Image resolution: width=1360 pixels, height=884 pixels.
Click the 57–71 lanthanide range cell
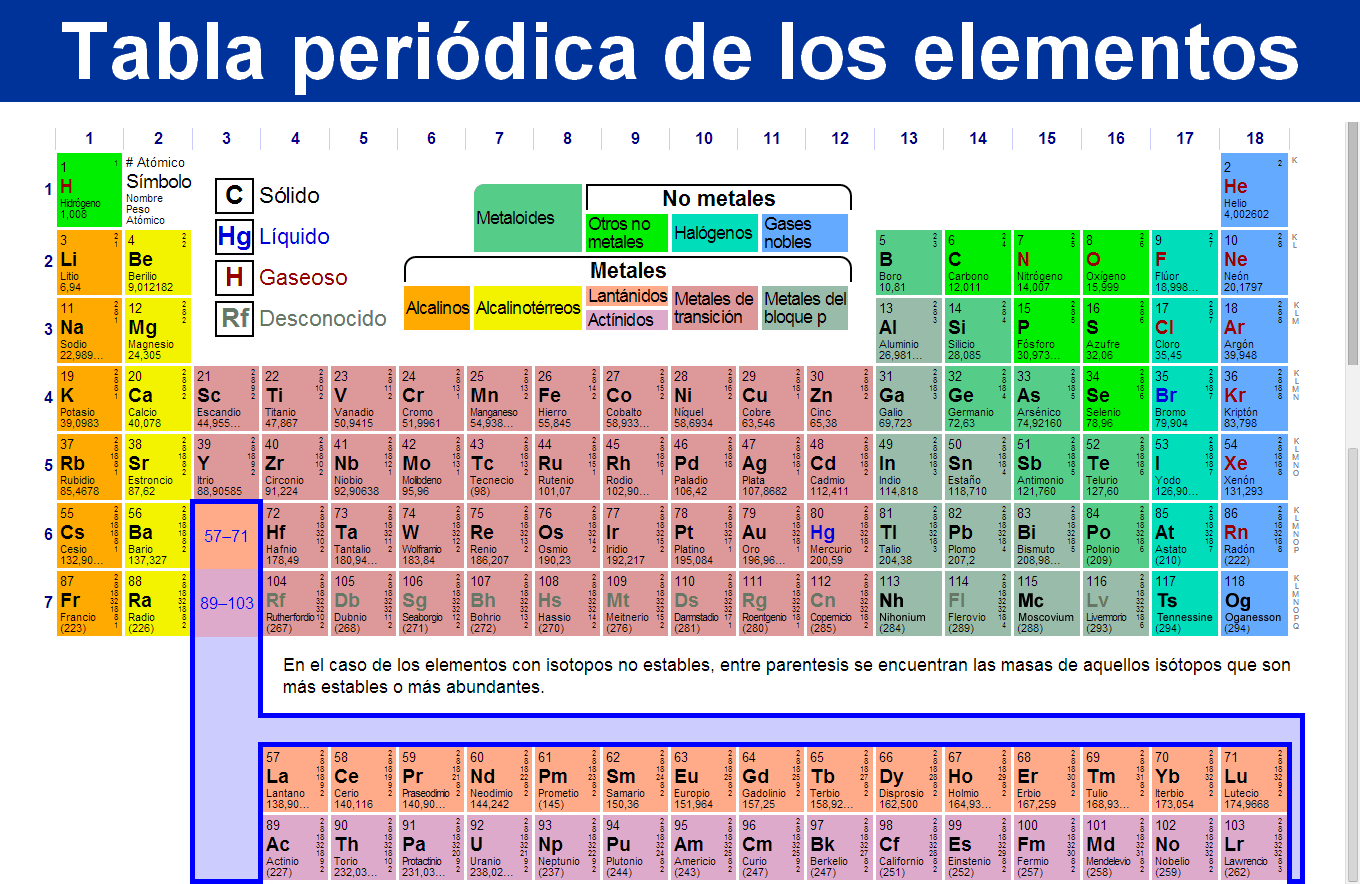[x=225, y=535]
